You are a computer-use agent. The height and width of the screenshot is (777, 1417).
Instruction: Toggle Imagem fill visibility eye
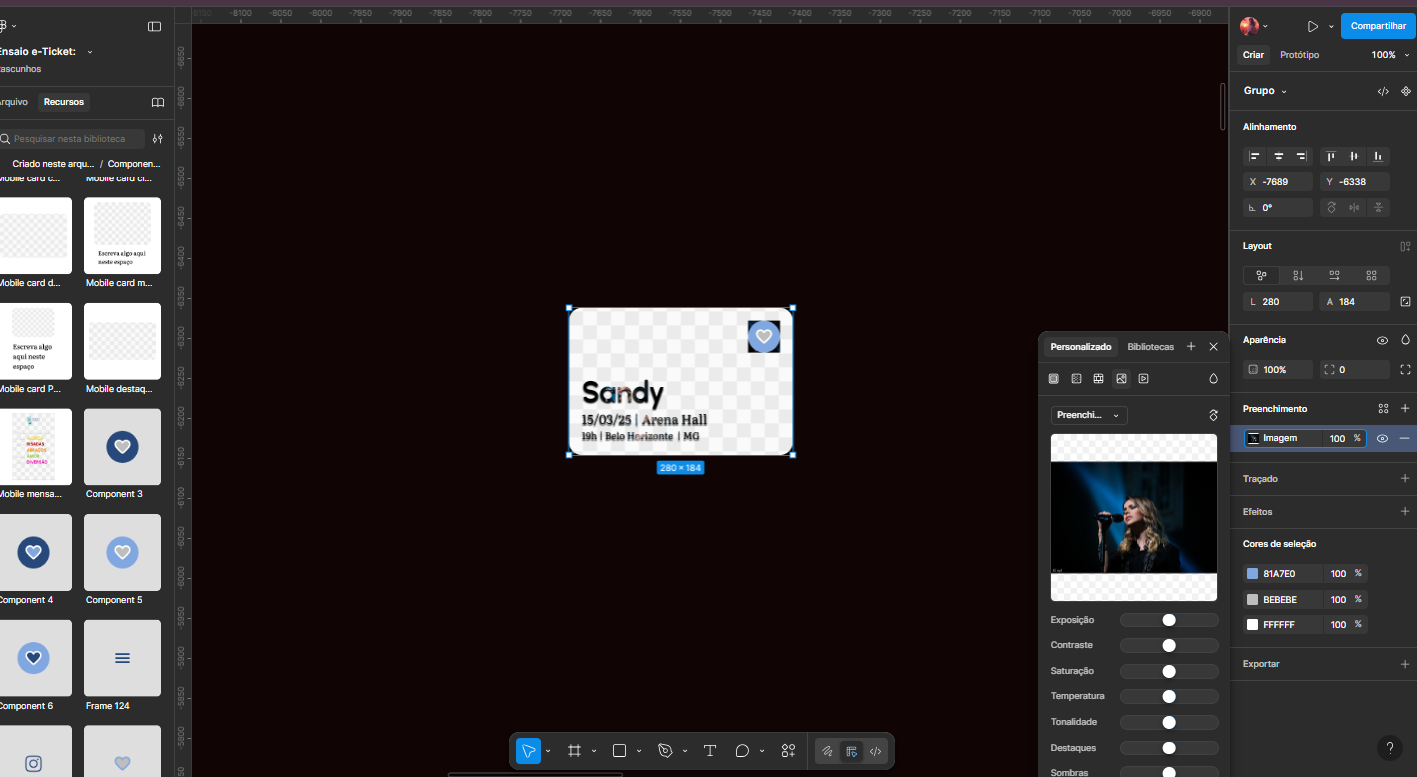tap(1382, 438)
